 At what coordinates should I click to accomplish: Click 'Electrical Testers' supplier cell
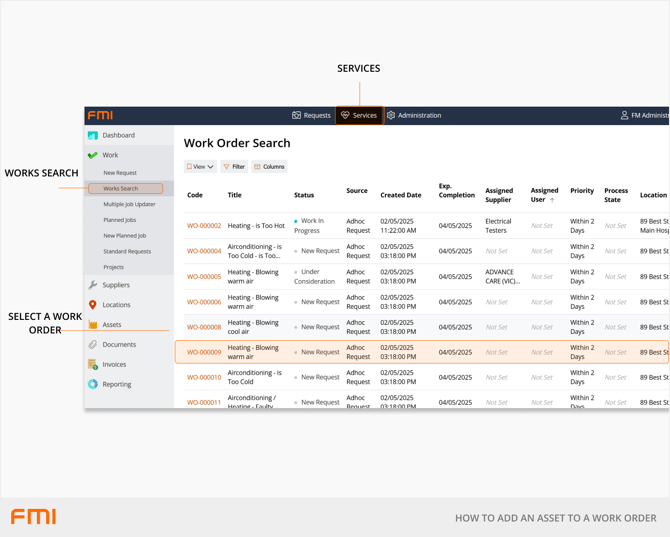pyautogui.click(x=498, y=226)
